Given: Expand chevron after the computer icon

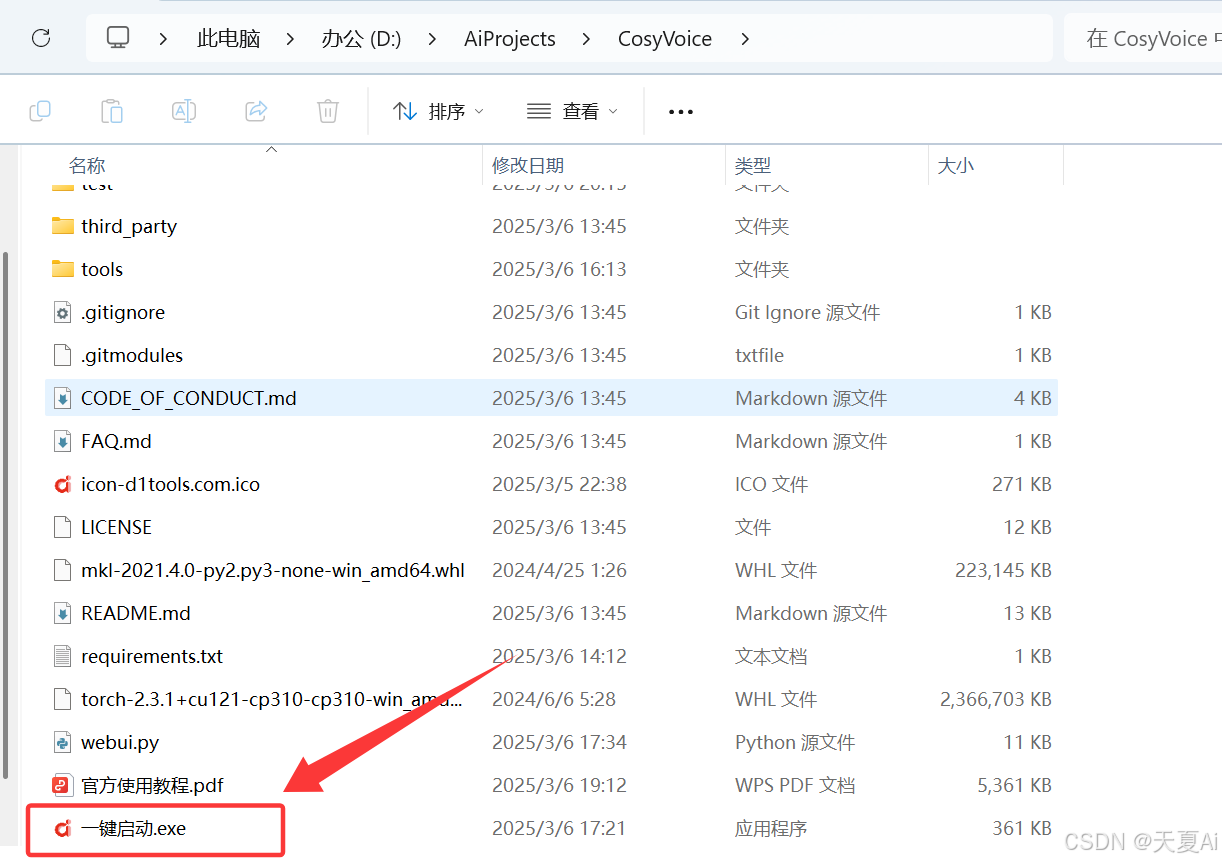Looking at the screenshot, I should (x=163, y=39).
